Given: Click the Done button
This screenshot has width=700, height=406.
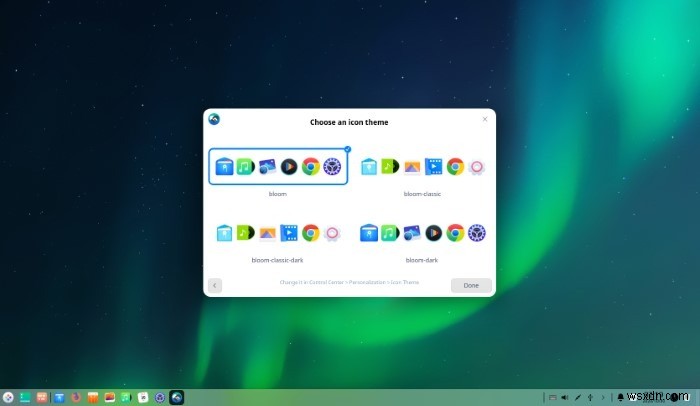Looking at the screenshot, I should (x=471, y=285).
